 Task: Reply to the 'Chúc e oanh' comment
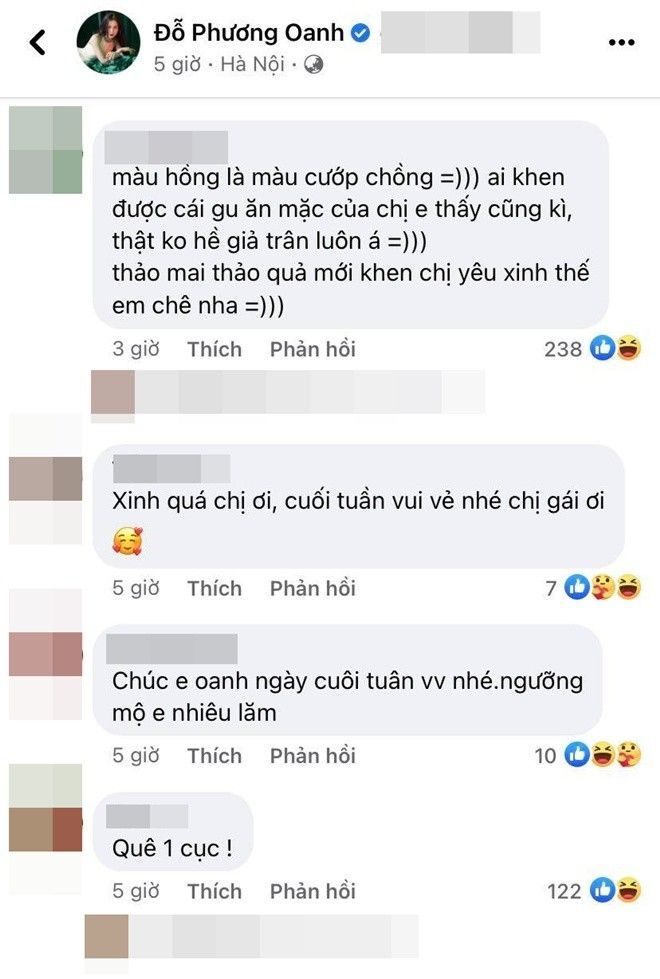click(312, 755)
